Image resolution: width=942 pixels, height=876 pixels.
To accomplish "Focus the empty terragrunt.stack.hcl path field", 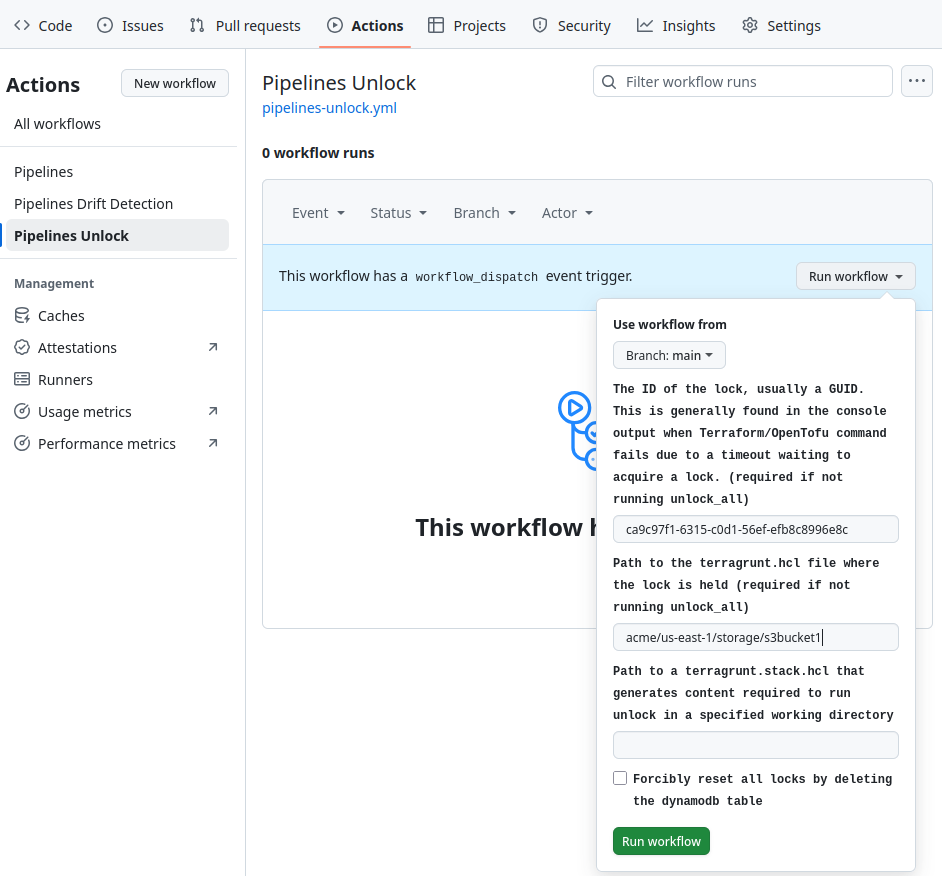I will click(755, 745).
